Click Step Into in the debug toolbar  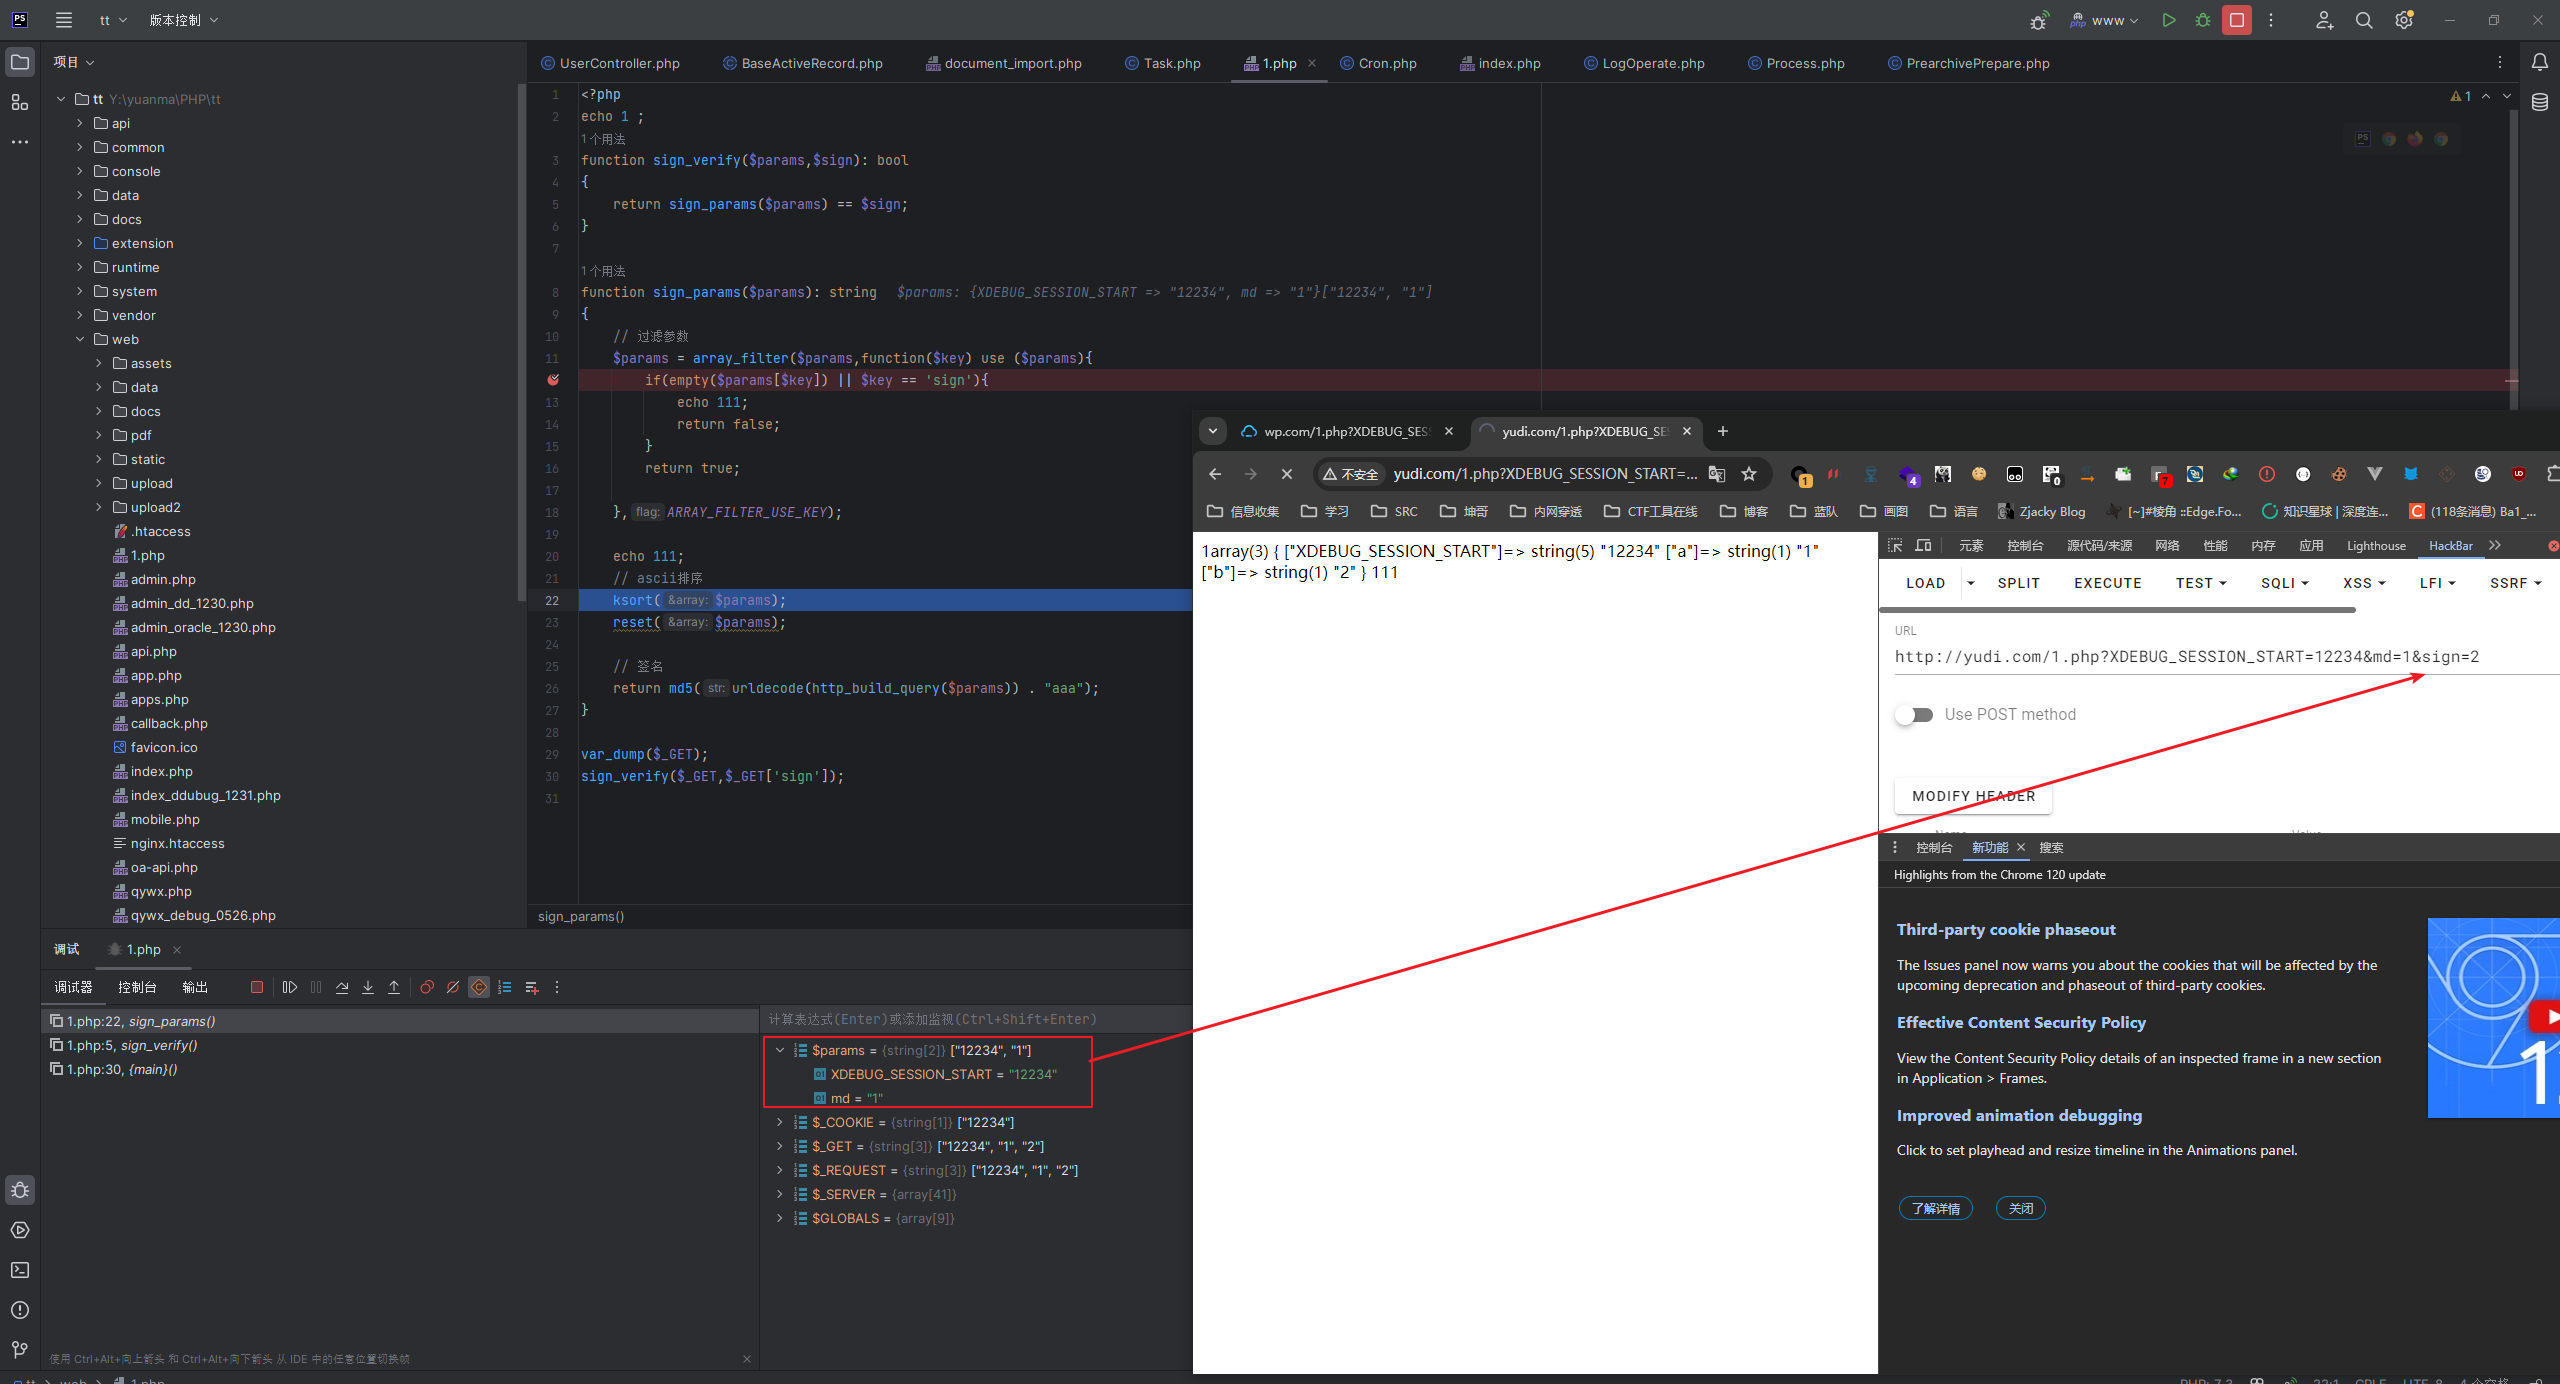[x=368, y=987]
